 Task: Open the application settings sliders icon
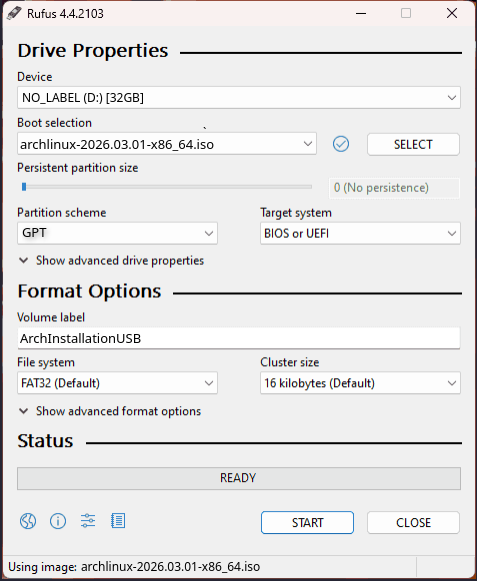point(88,521)
